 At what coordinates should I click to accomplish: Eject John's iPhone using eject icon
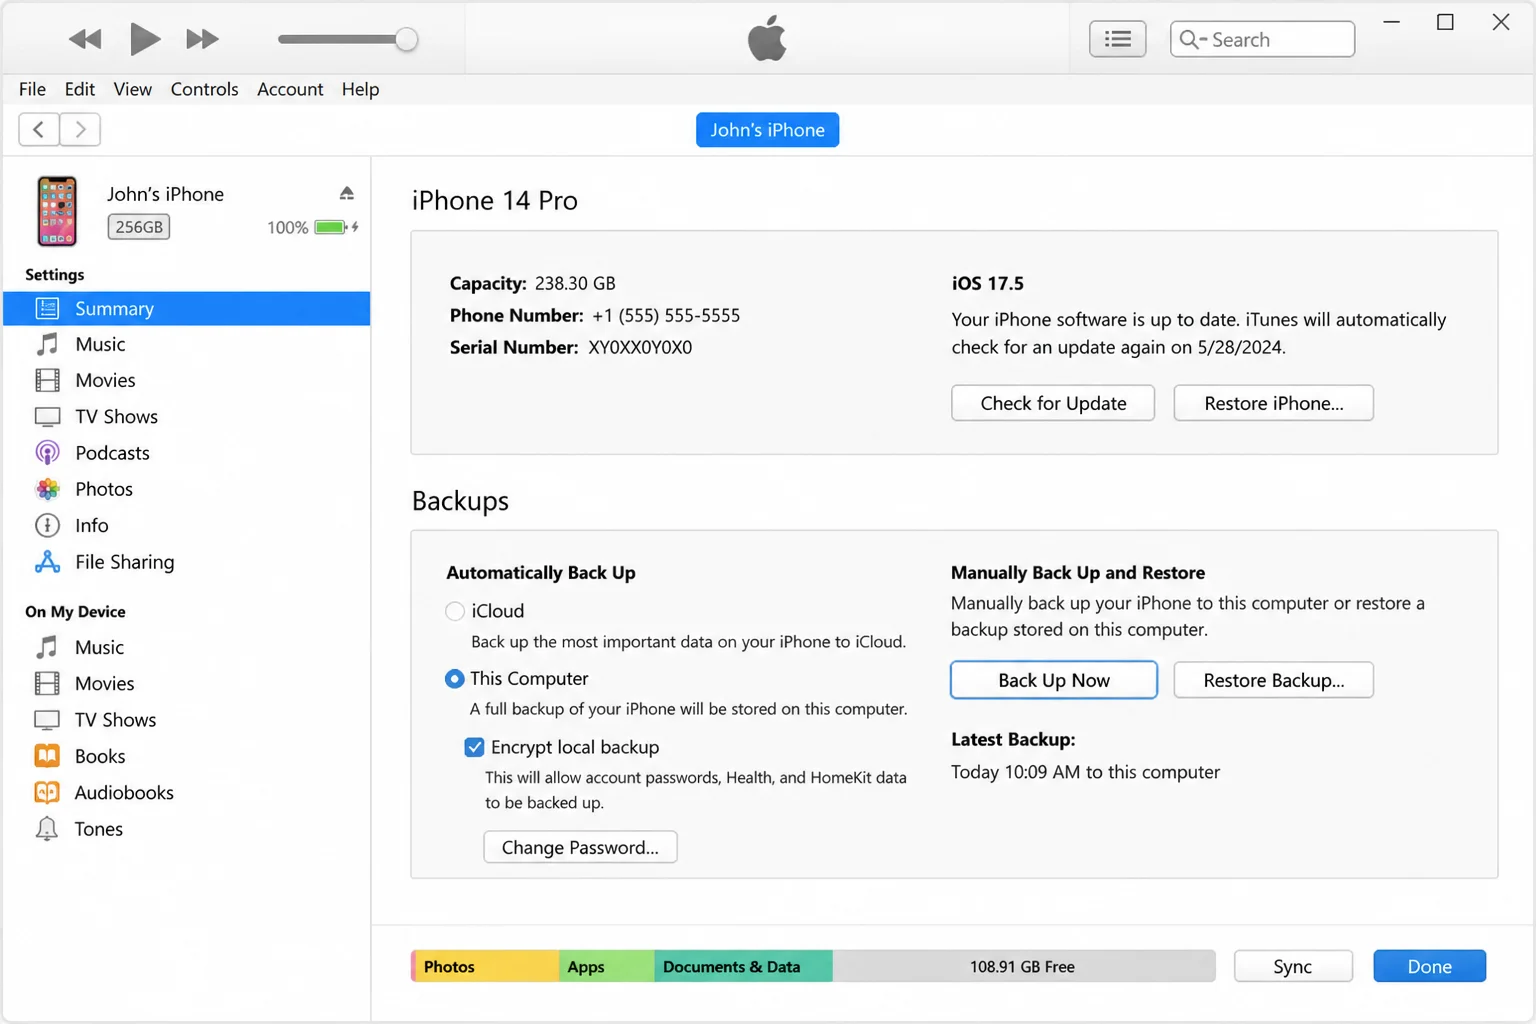click(x=346, y=193)
